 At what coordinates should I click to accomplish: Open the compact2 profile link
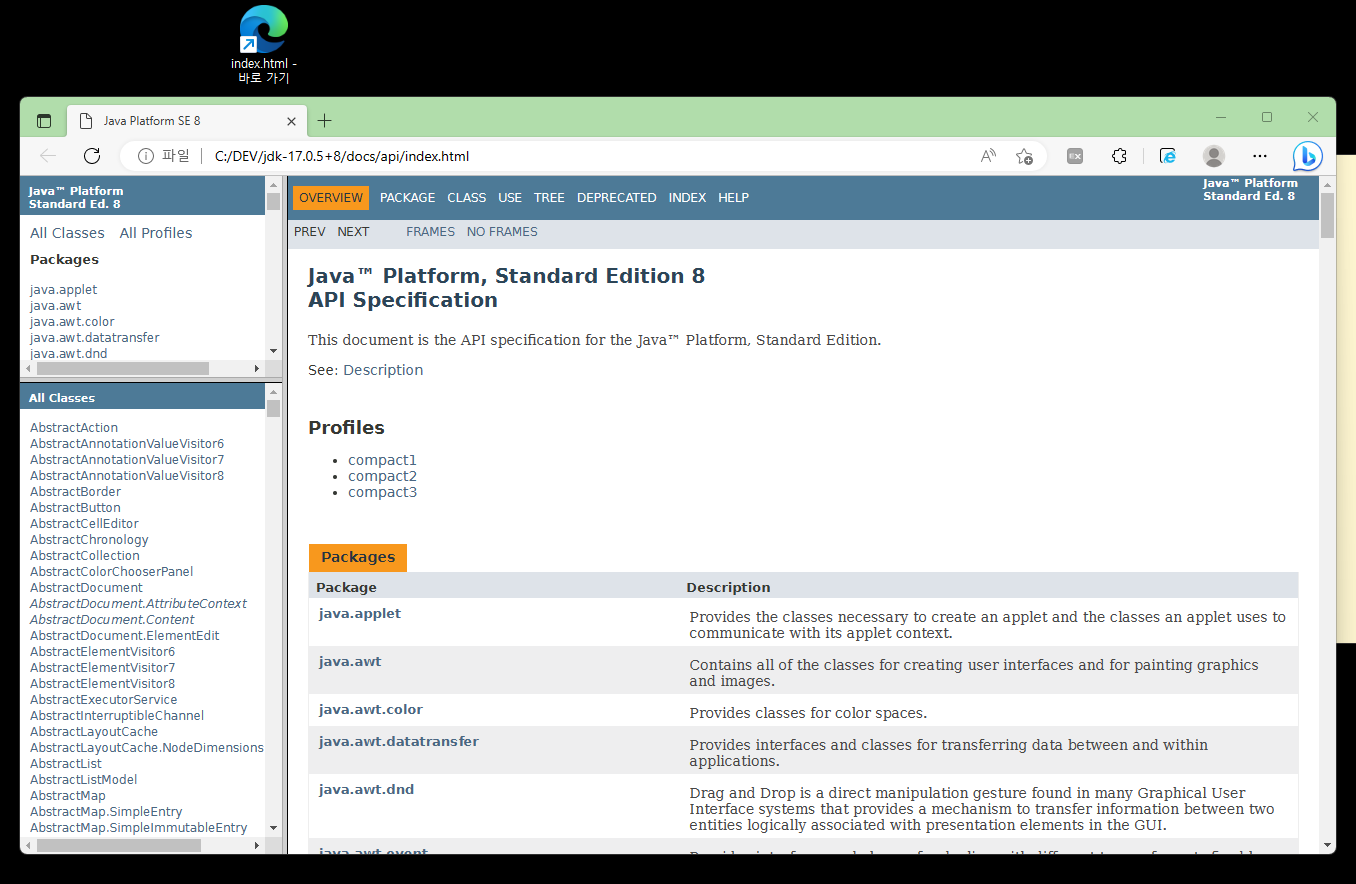point(382,476)
